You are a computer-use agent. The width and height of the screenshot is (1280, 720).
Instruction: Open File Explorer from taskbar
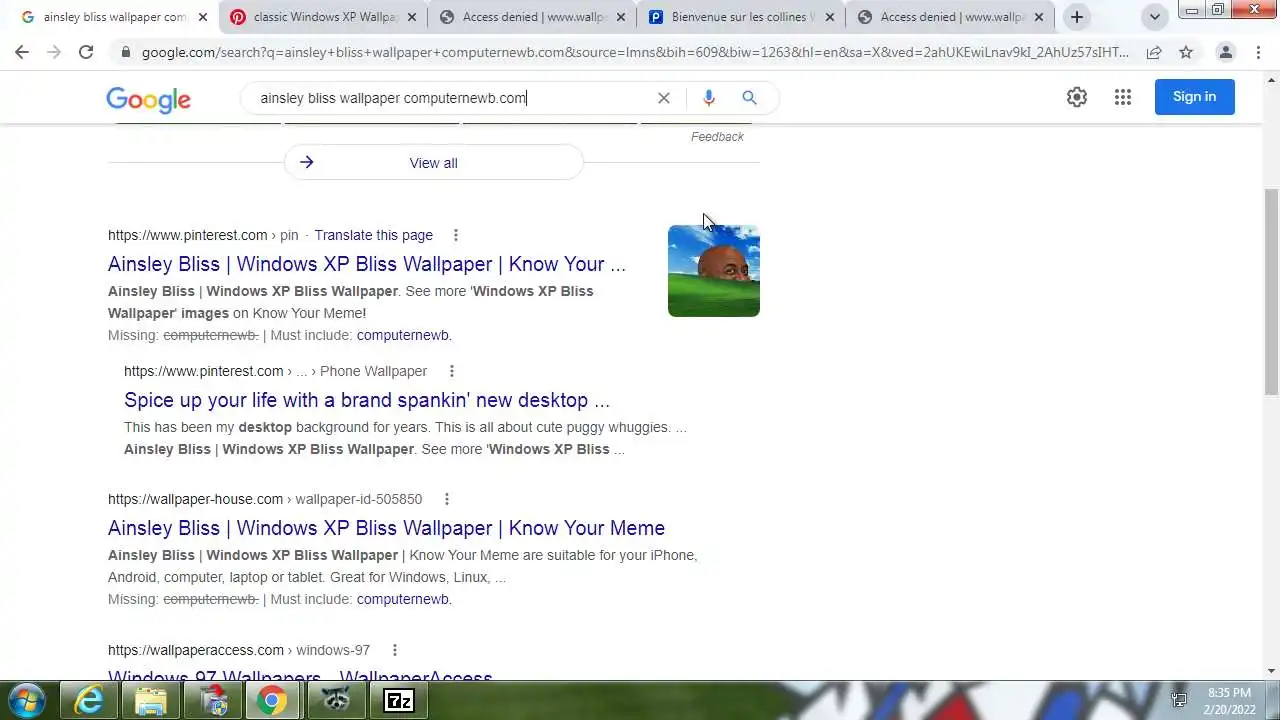(x=150, y=701)
